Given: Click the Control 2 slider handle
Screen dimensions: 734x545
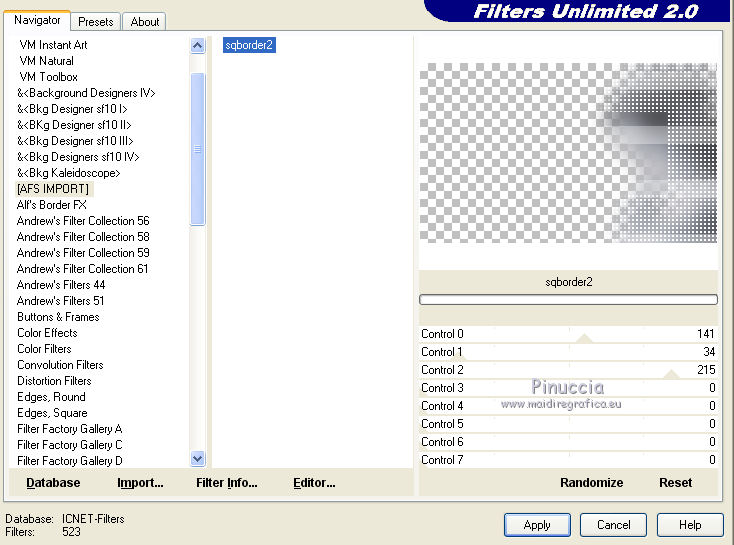Looking at the screenshot, I should click(x=671, y=374).
